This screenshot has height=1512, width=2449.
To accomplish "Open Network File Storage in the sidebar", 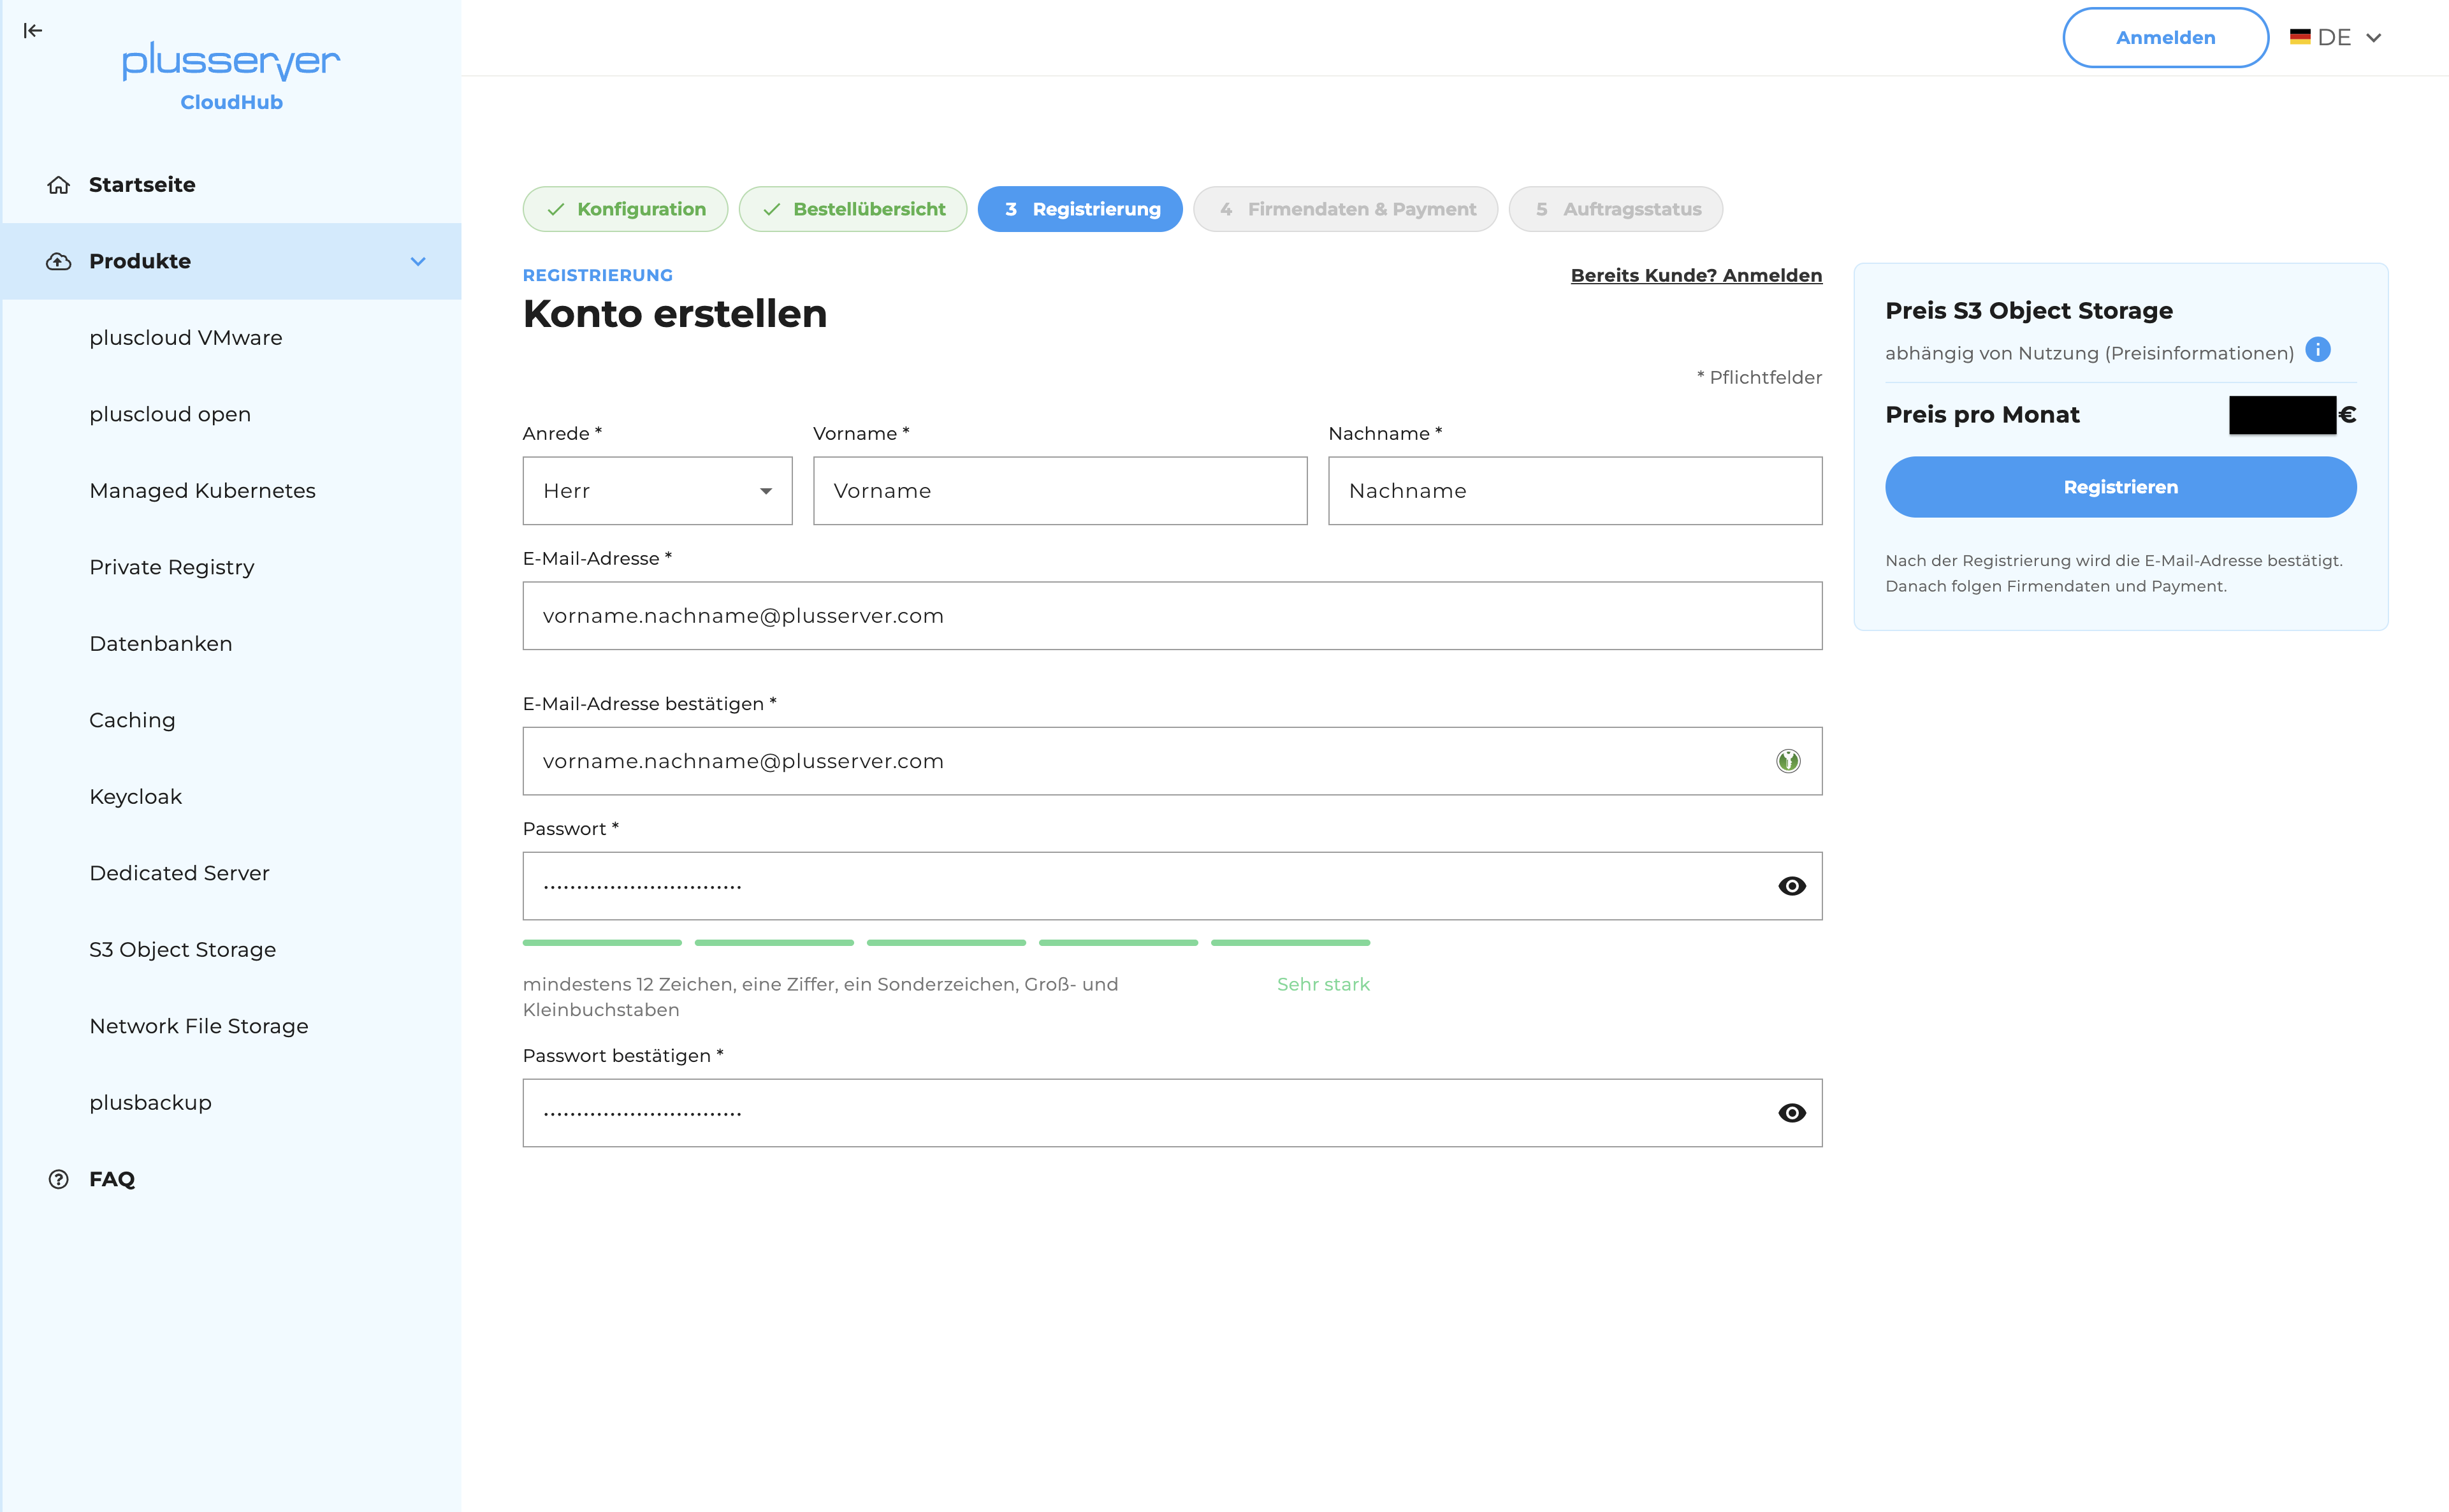I will (x=199, y=1026).
